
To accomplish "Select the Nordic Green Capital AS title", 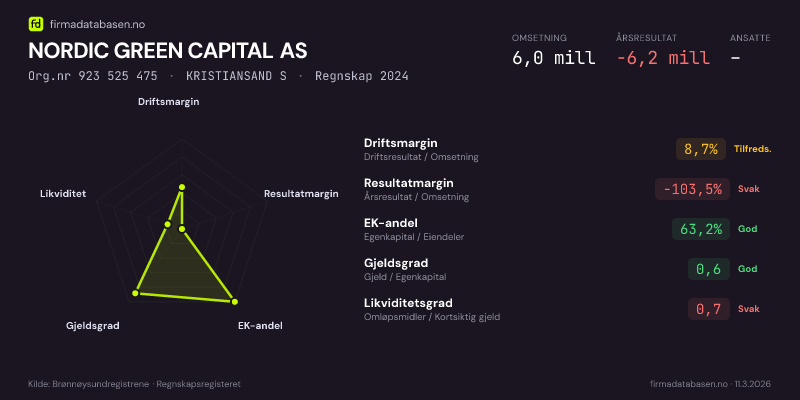I will (x=168, y=50).
